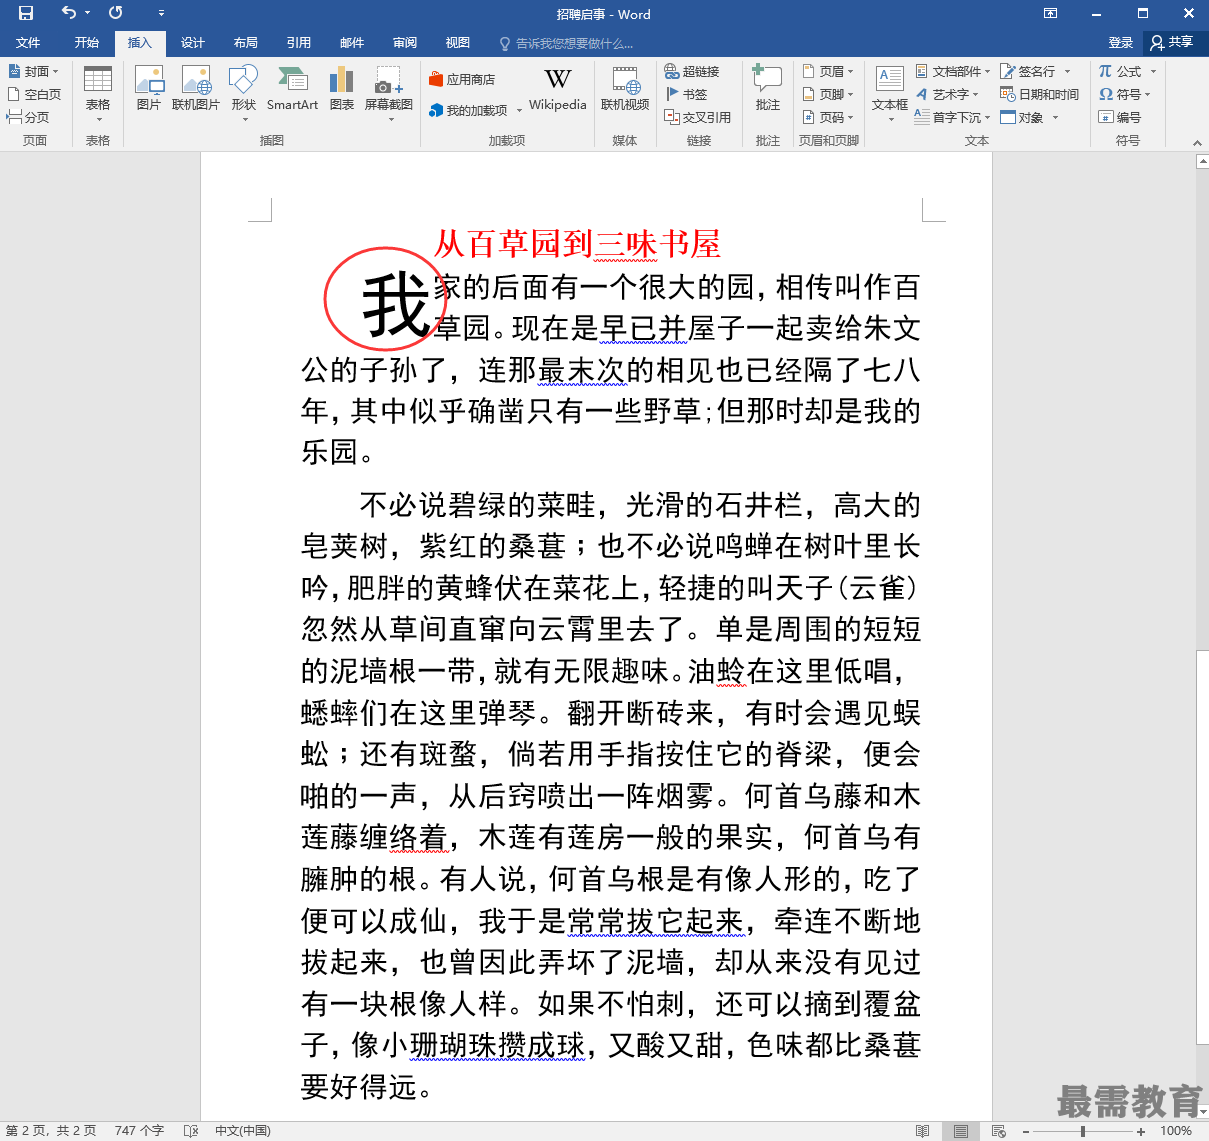Insert 日期和时间
The width and height of the screenshot is (1209, 1141).
1040,94
